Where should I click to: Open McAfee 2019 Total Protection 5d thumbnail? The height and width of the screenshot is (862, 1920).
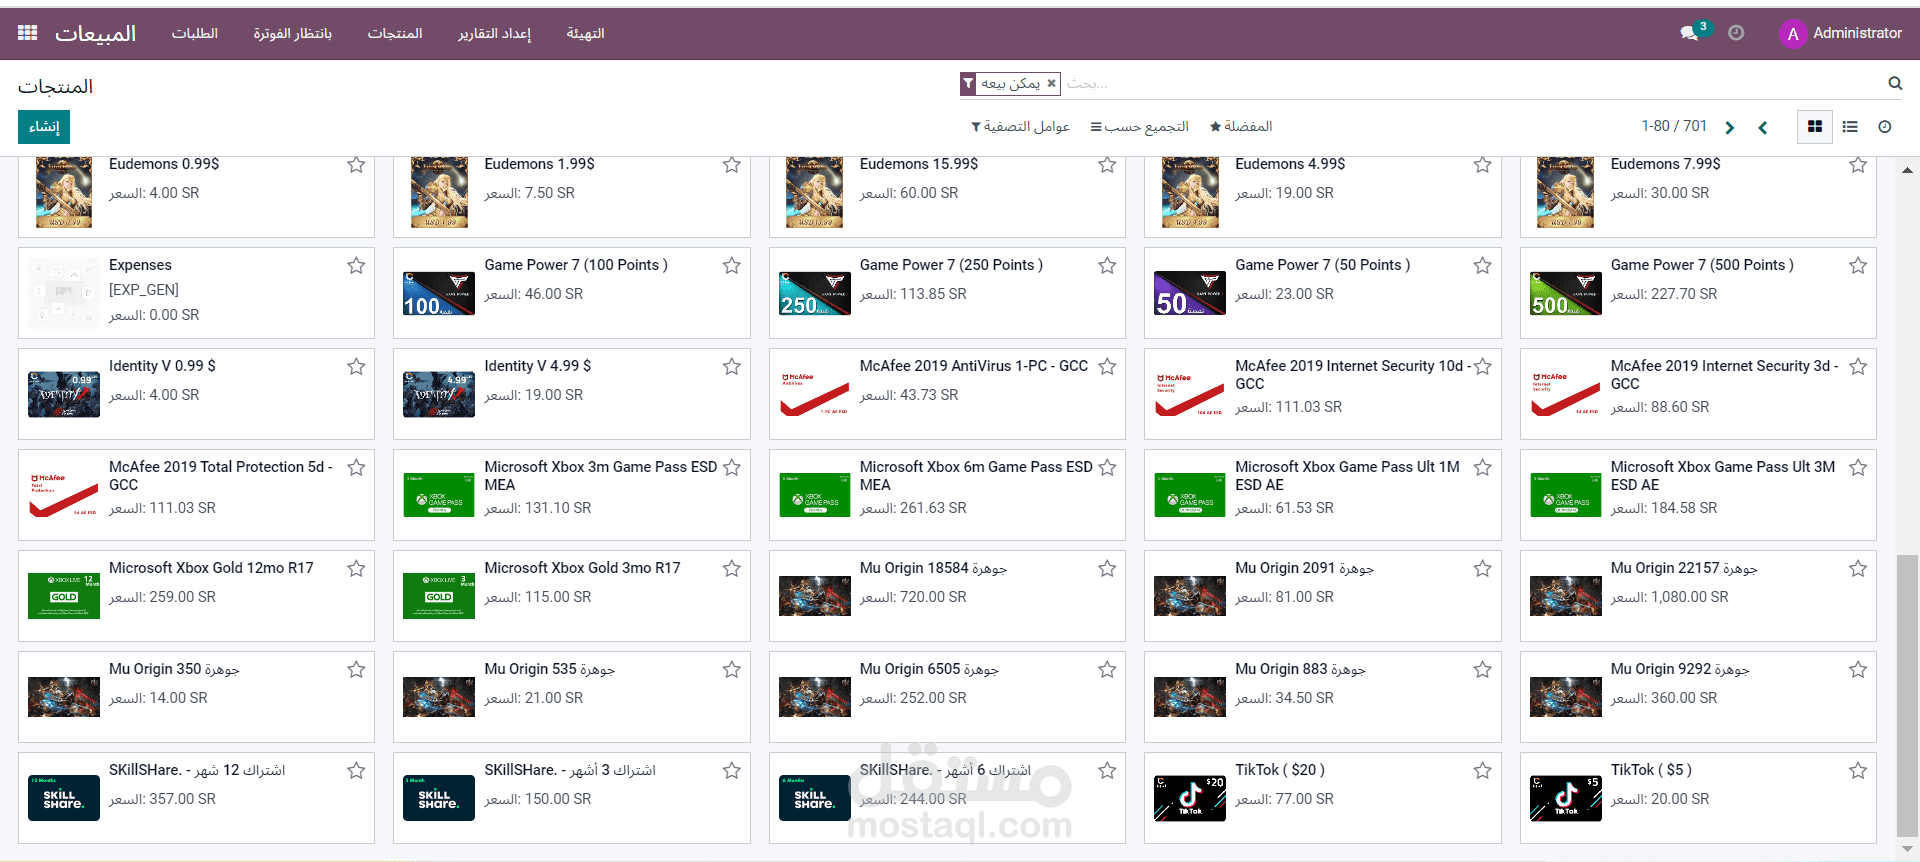64,495
